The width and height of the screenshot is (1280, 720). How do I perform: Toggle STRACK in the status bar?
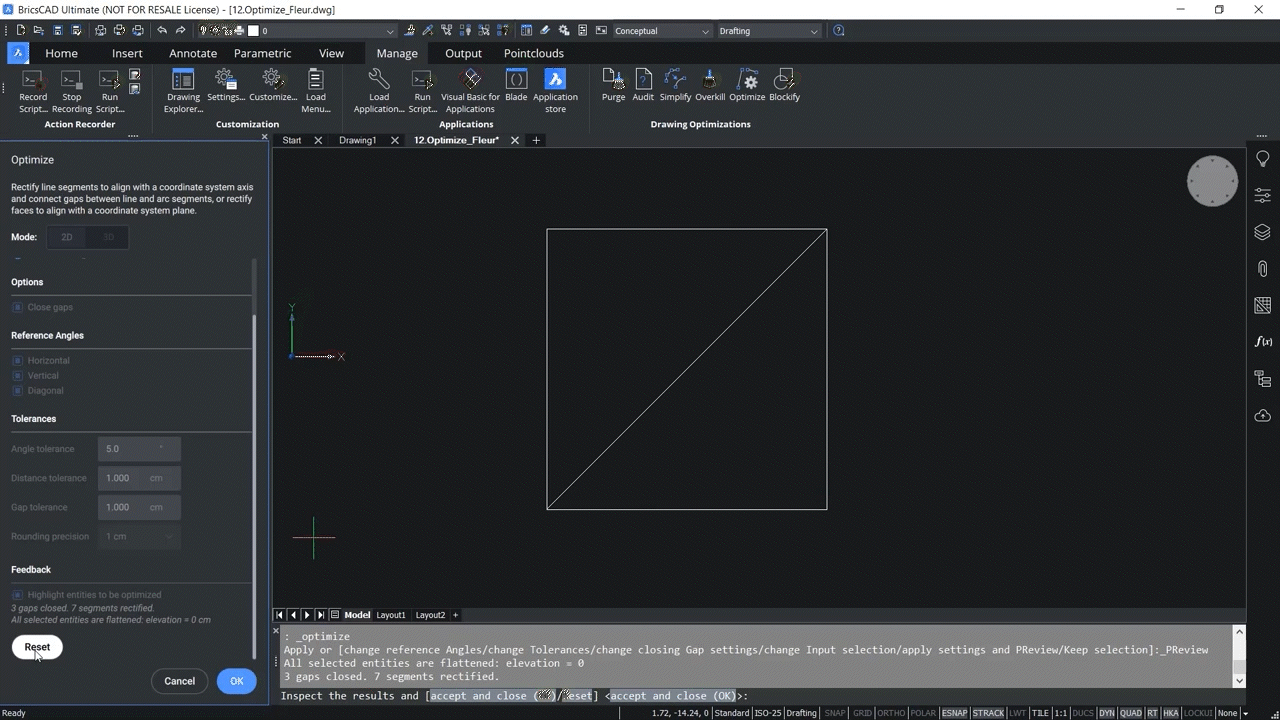click(988, 713)
